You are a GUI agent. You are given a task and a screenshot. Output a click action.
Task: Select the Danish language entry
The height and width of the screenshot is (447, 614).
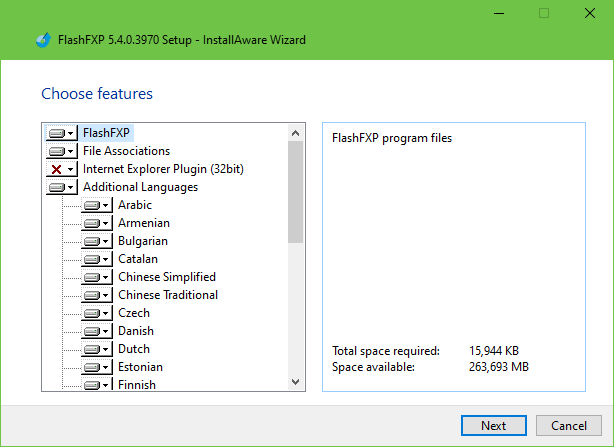tap(136, 331)
